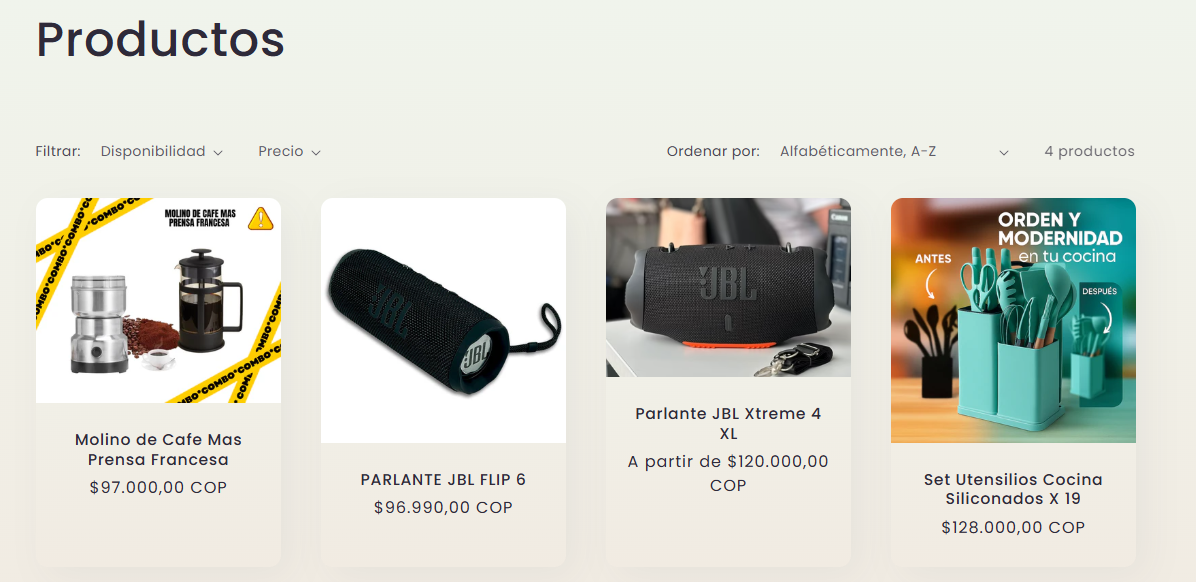
Task: Click the teal kitchen utensil set image
Action: [1013, 320]
